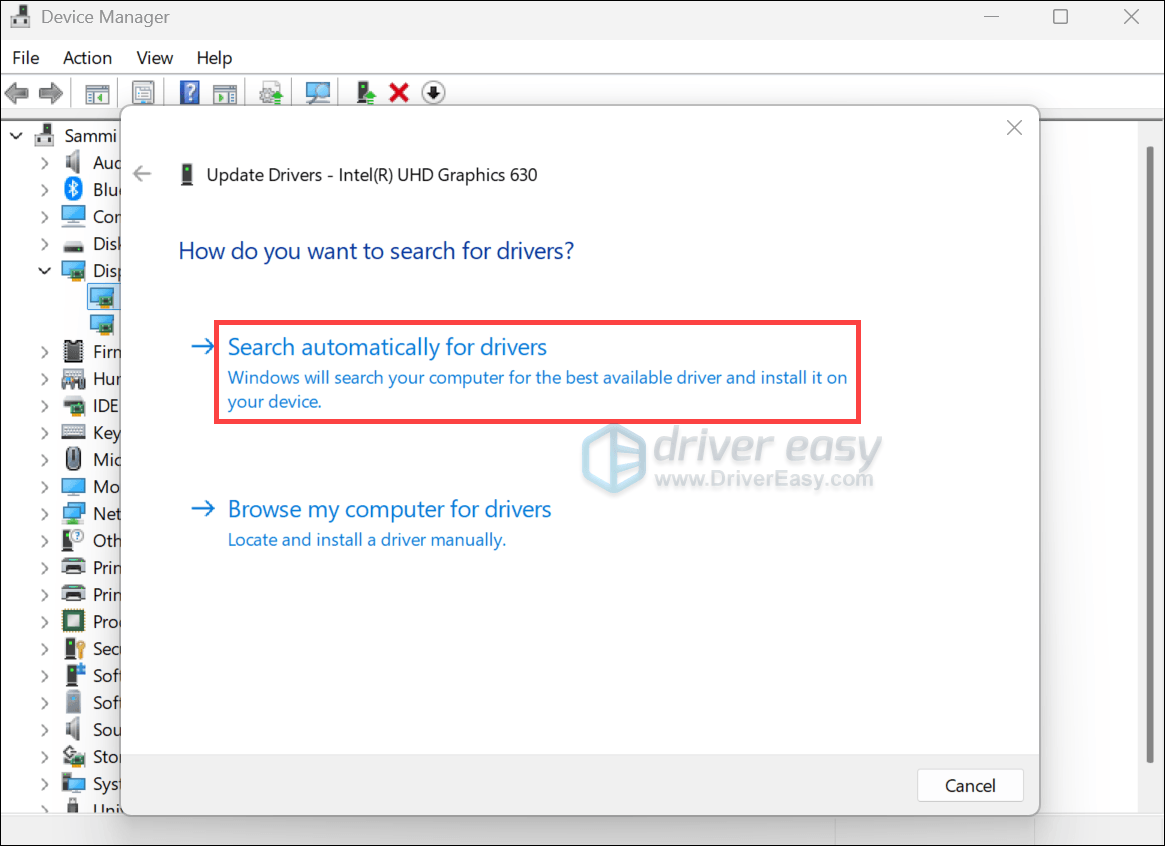Choose Search automatically for drivers
This screenshot has width=1165, height=846.
point(387,348)
